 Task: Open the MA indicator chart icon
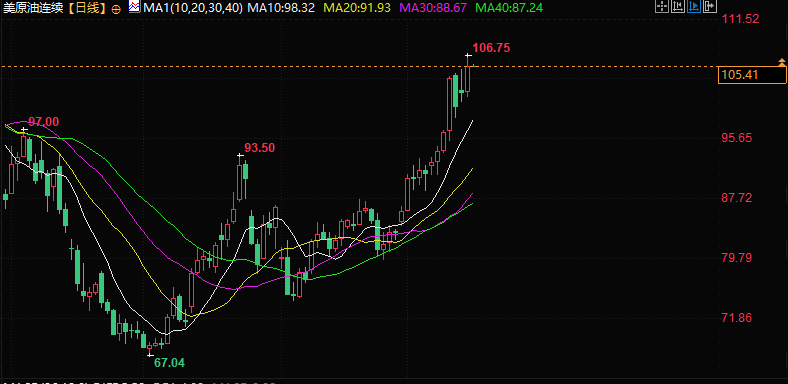[x=134, y=7]
